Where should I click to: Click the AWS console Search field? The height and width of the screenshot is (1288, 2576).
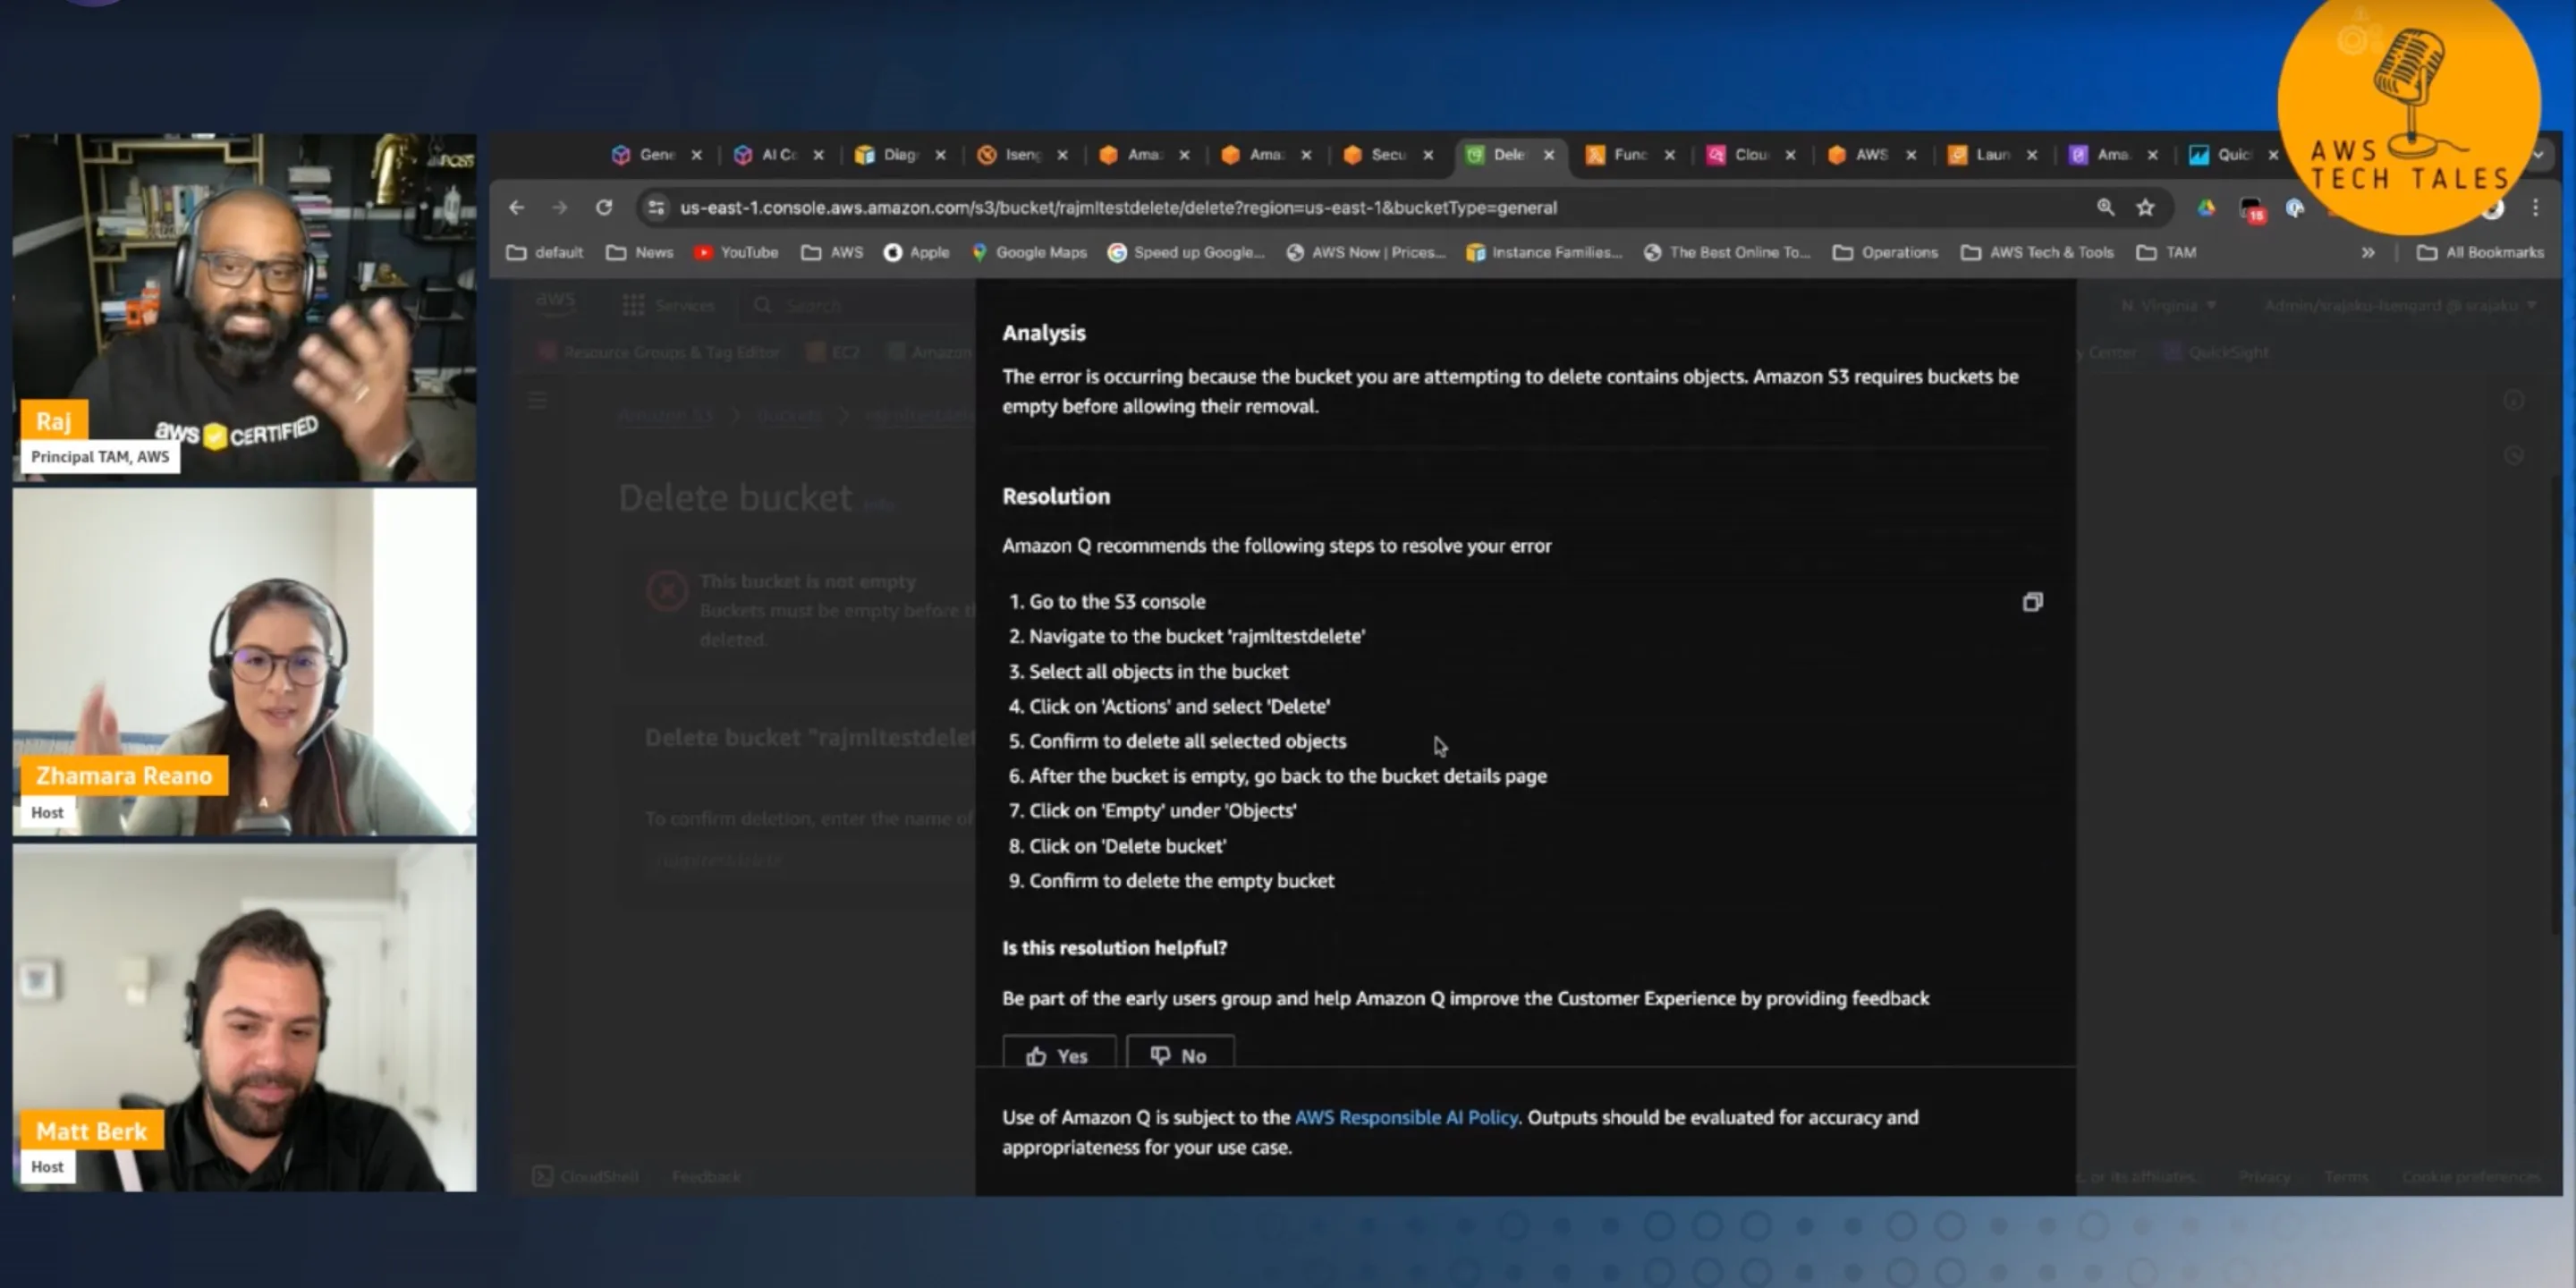point(855,305)
